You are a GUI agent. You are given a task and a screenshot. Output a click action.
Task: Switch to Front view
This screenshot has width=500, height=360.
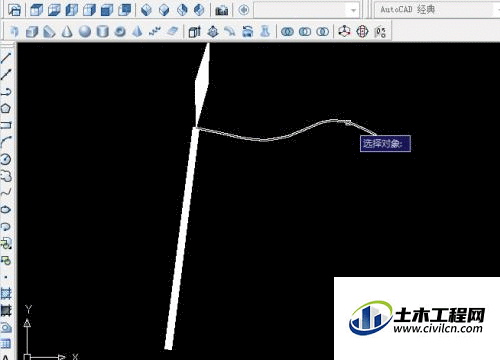107,10
